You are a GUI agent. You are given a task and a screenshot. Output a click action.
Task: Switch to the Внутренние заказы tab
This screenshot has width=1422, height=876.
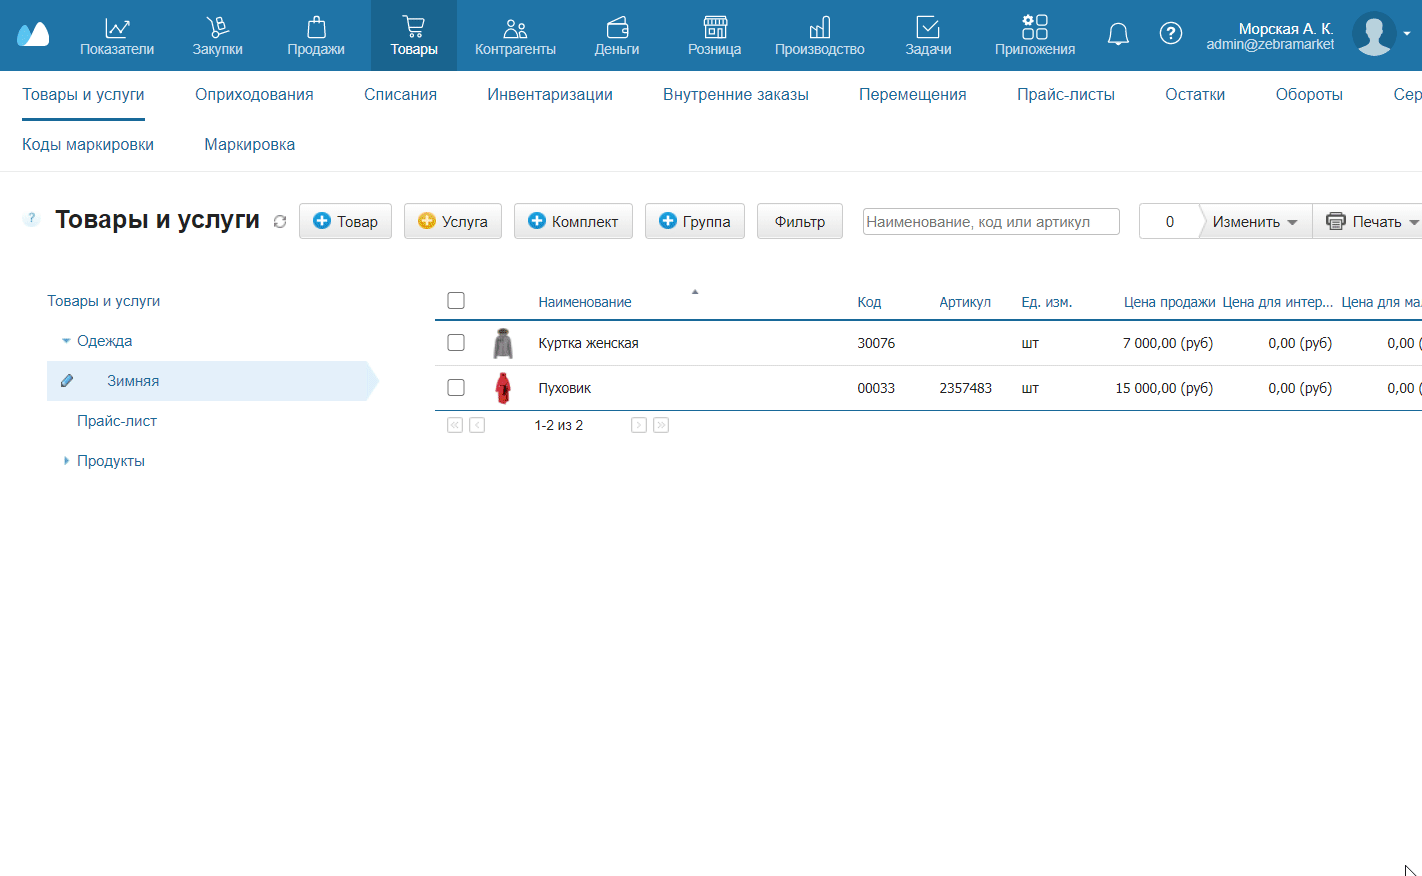[736, 95]
